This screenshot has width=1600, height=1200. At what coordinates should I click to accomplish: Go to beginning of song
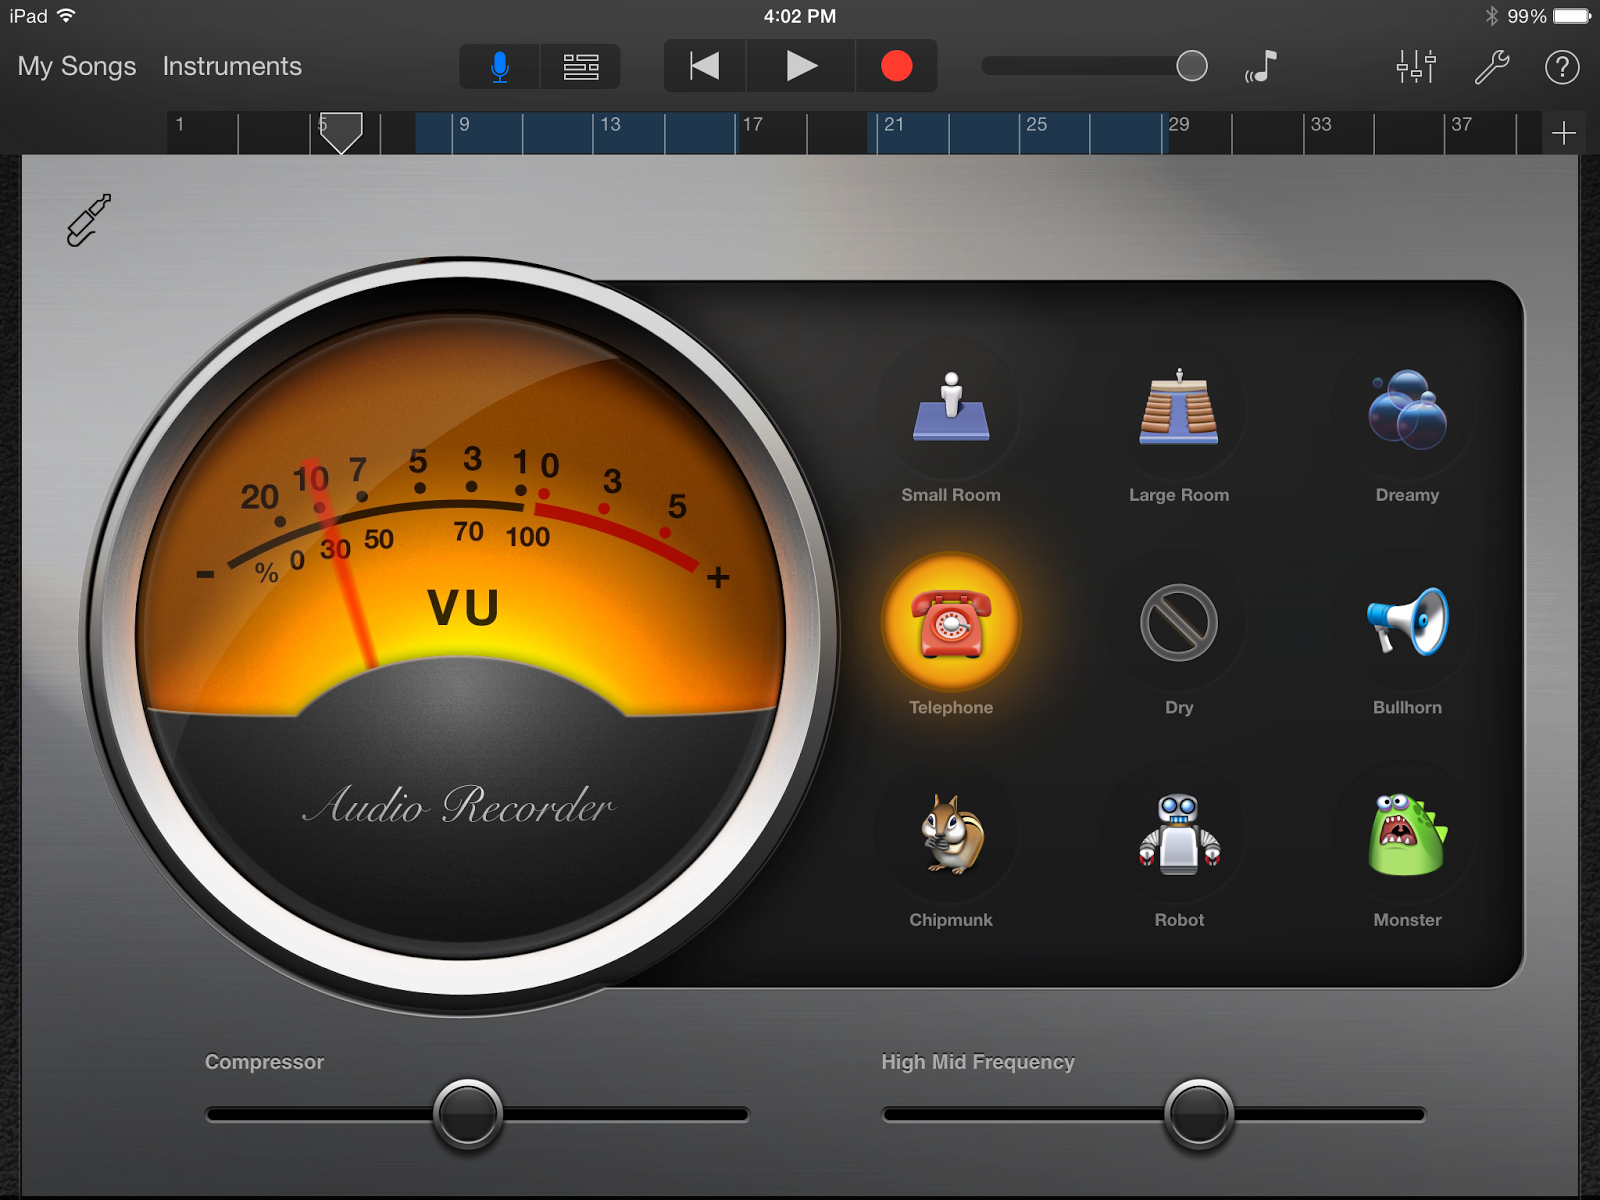tap(705, 66)
